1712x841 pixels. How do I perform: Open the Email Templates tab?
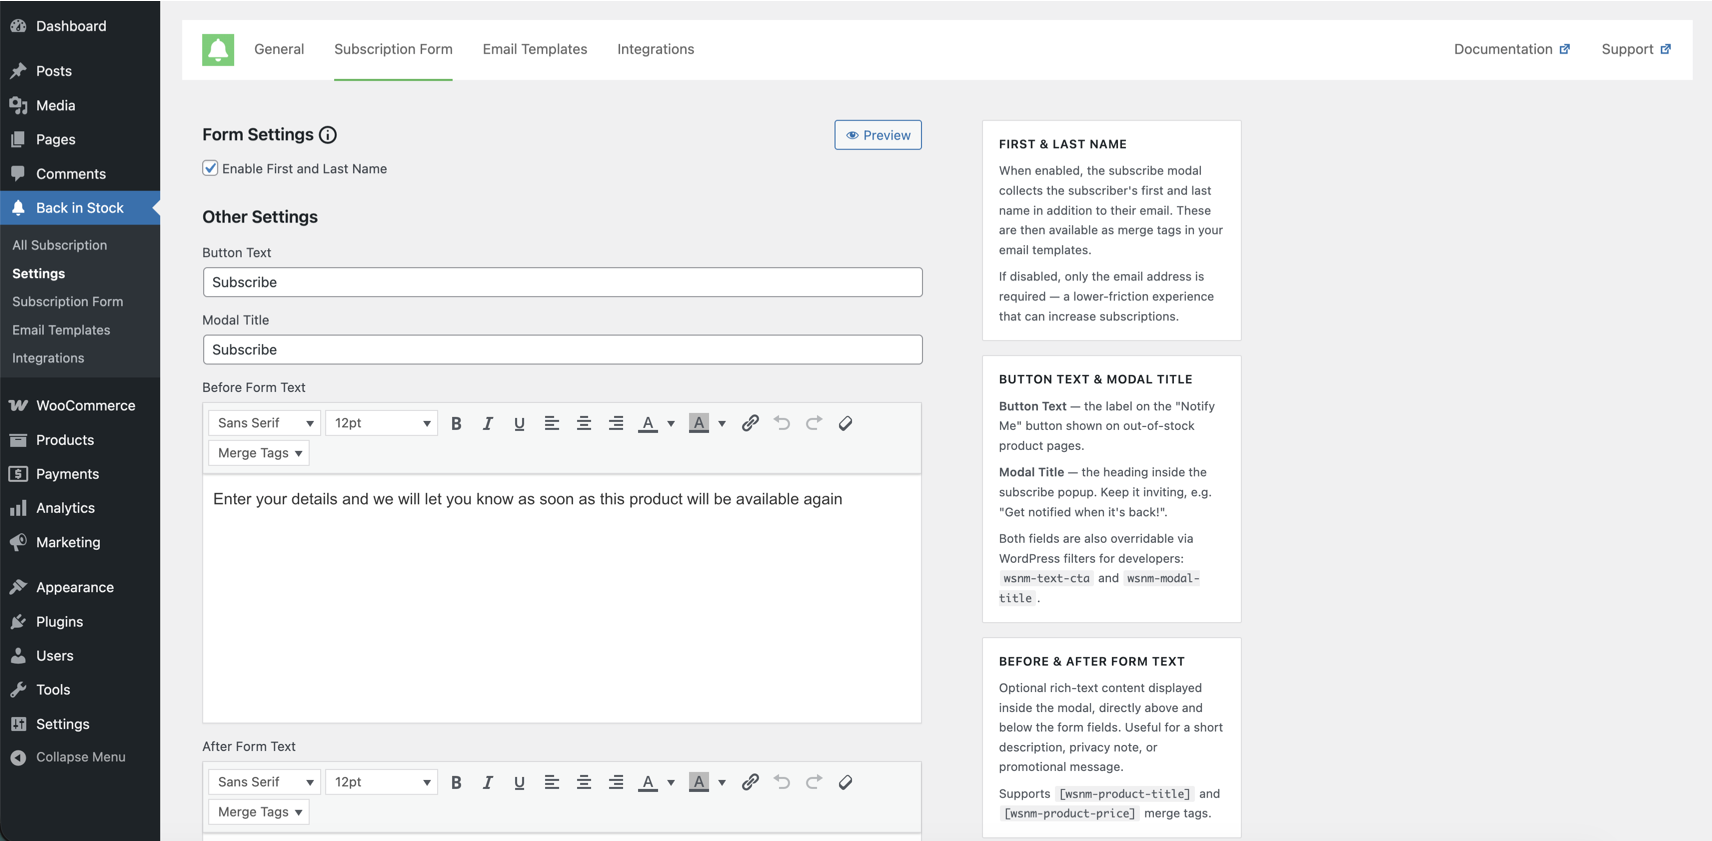click(x=535, y=49)
